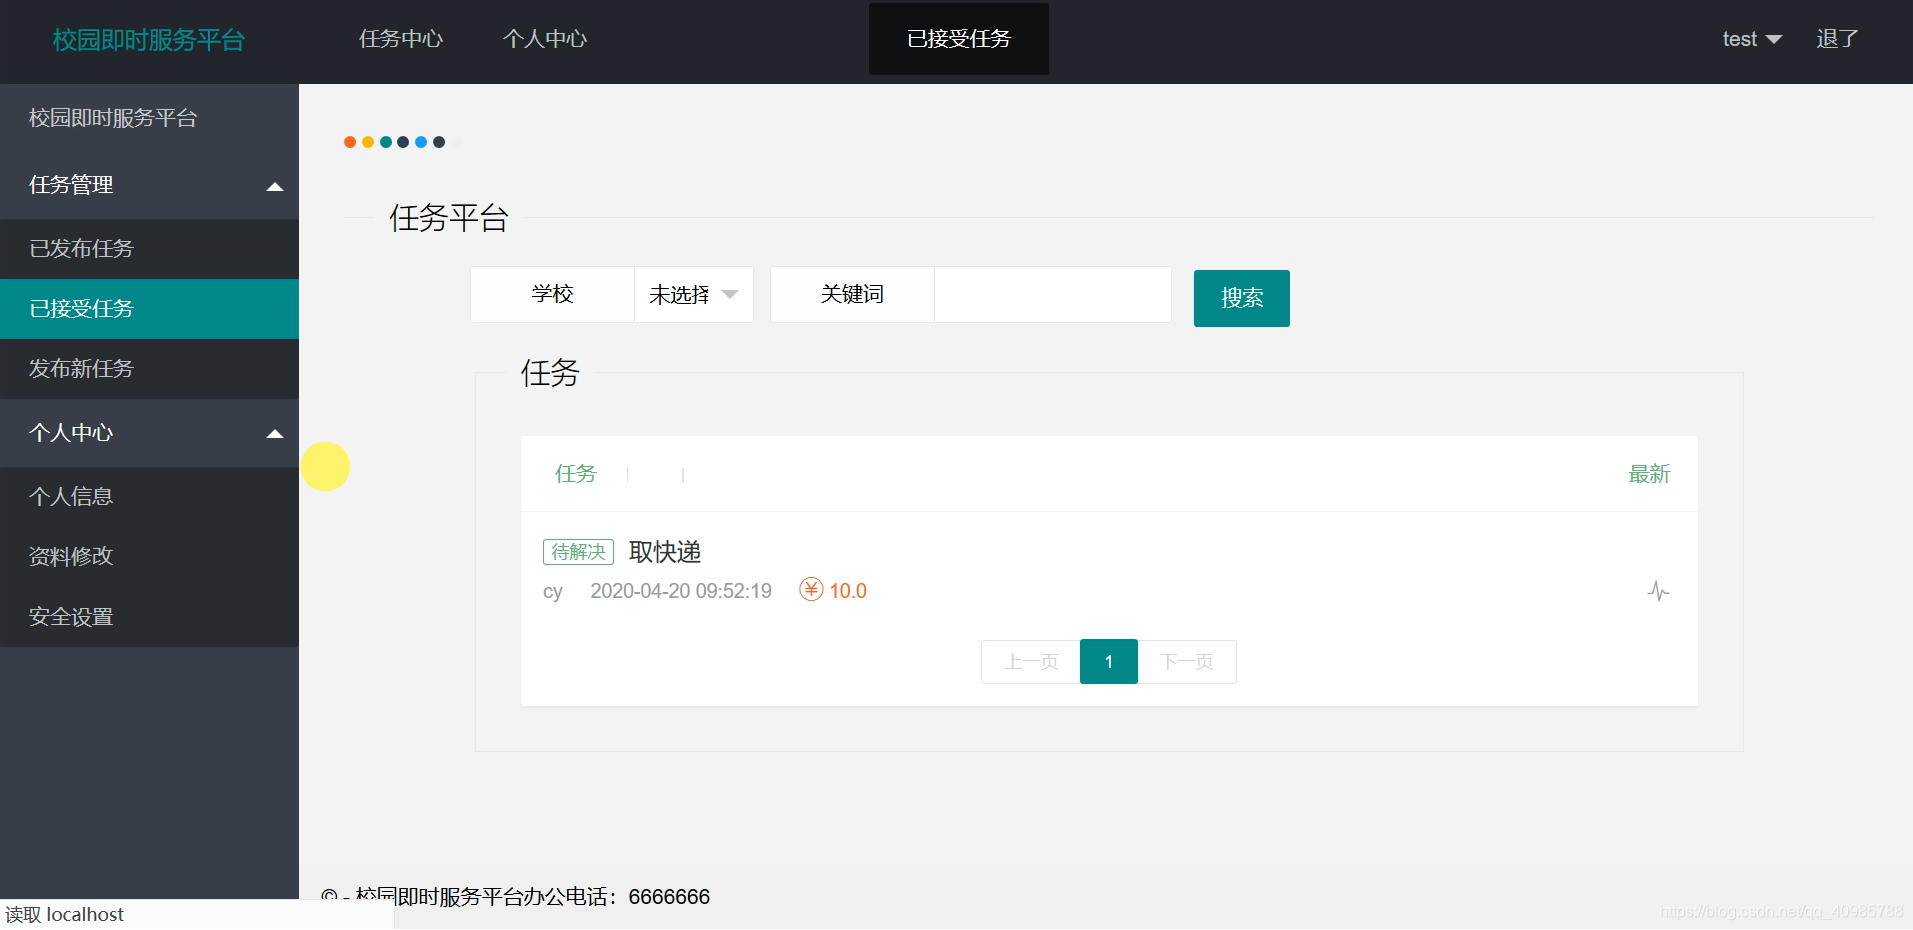Open the 取快递 task title

click(x=665, y=552)
